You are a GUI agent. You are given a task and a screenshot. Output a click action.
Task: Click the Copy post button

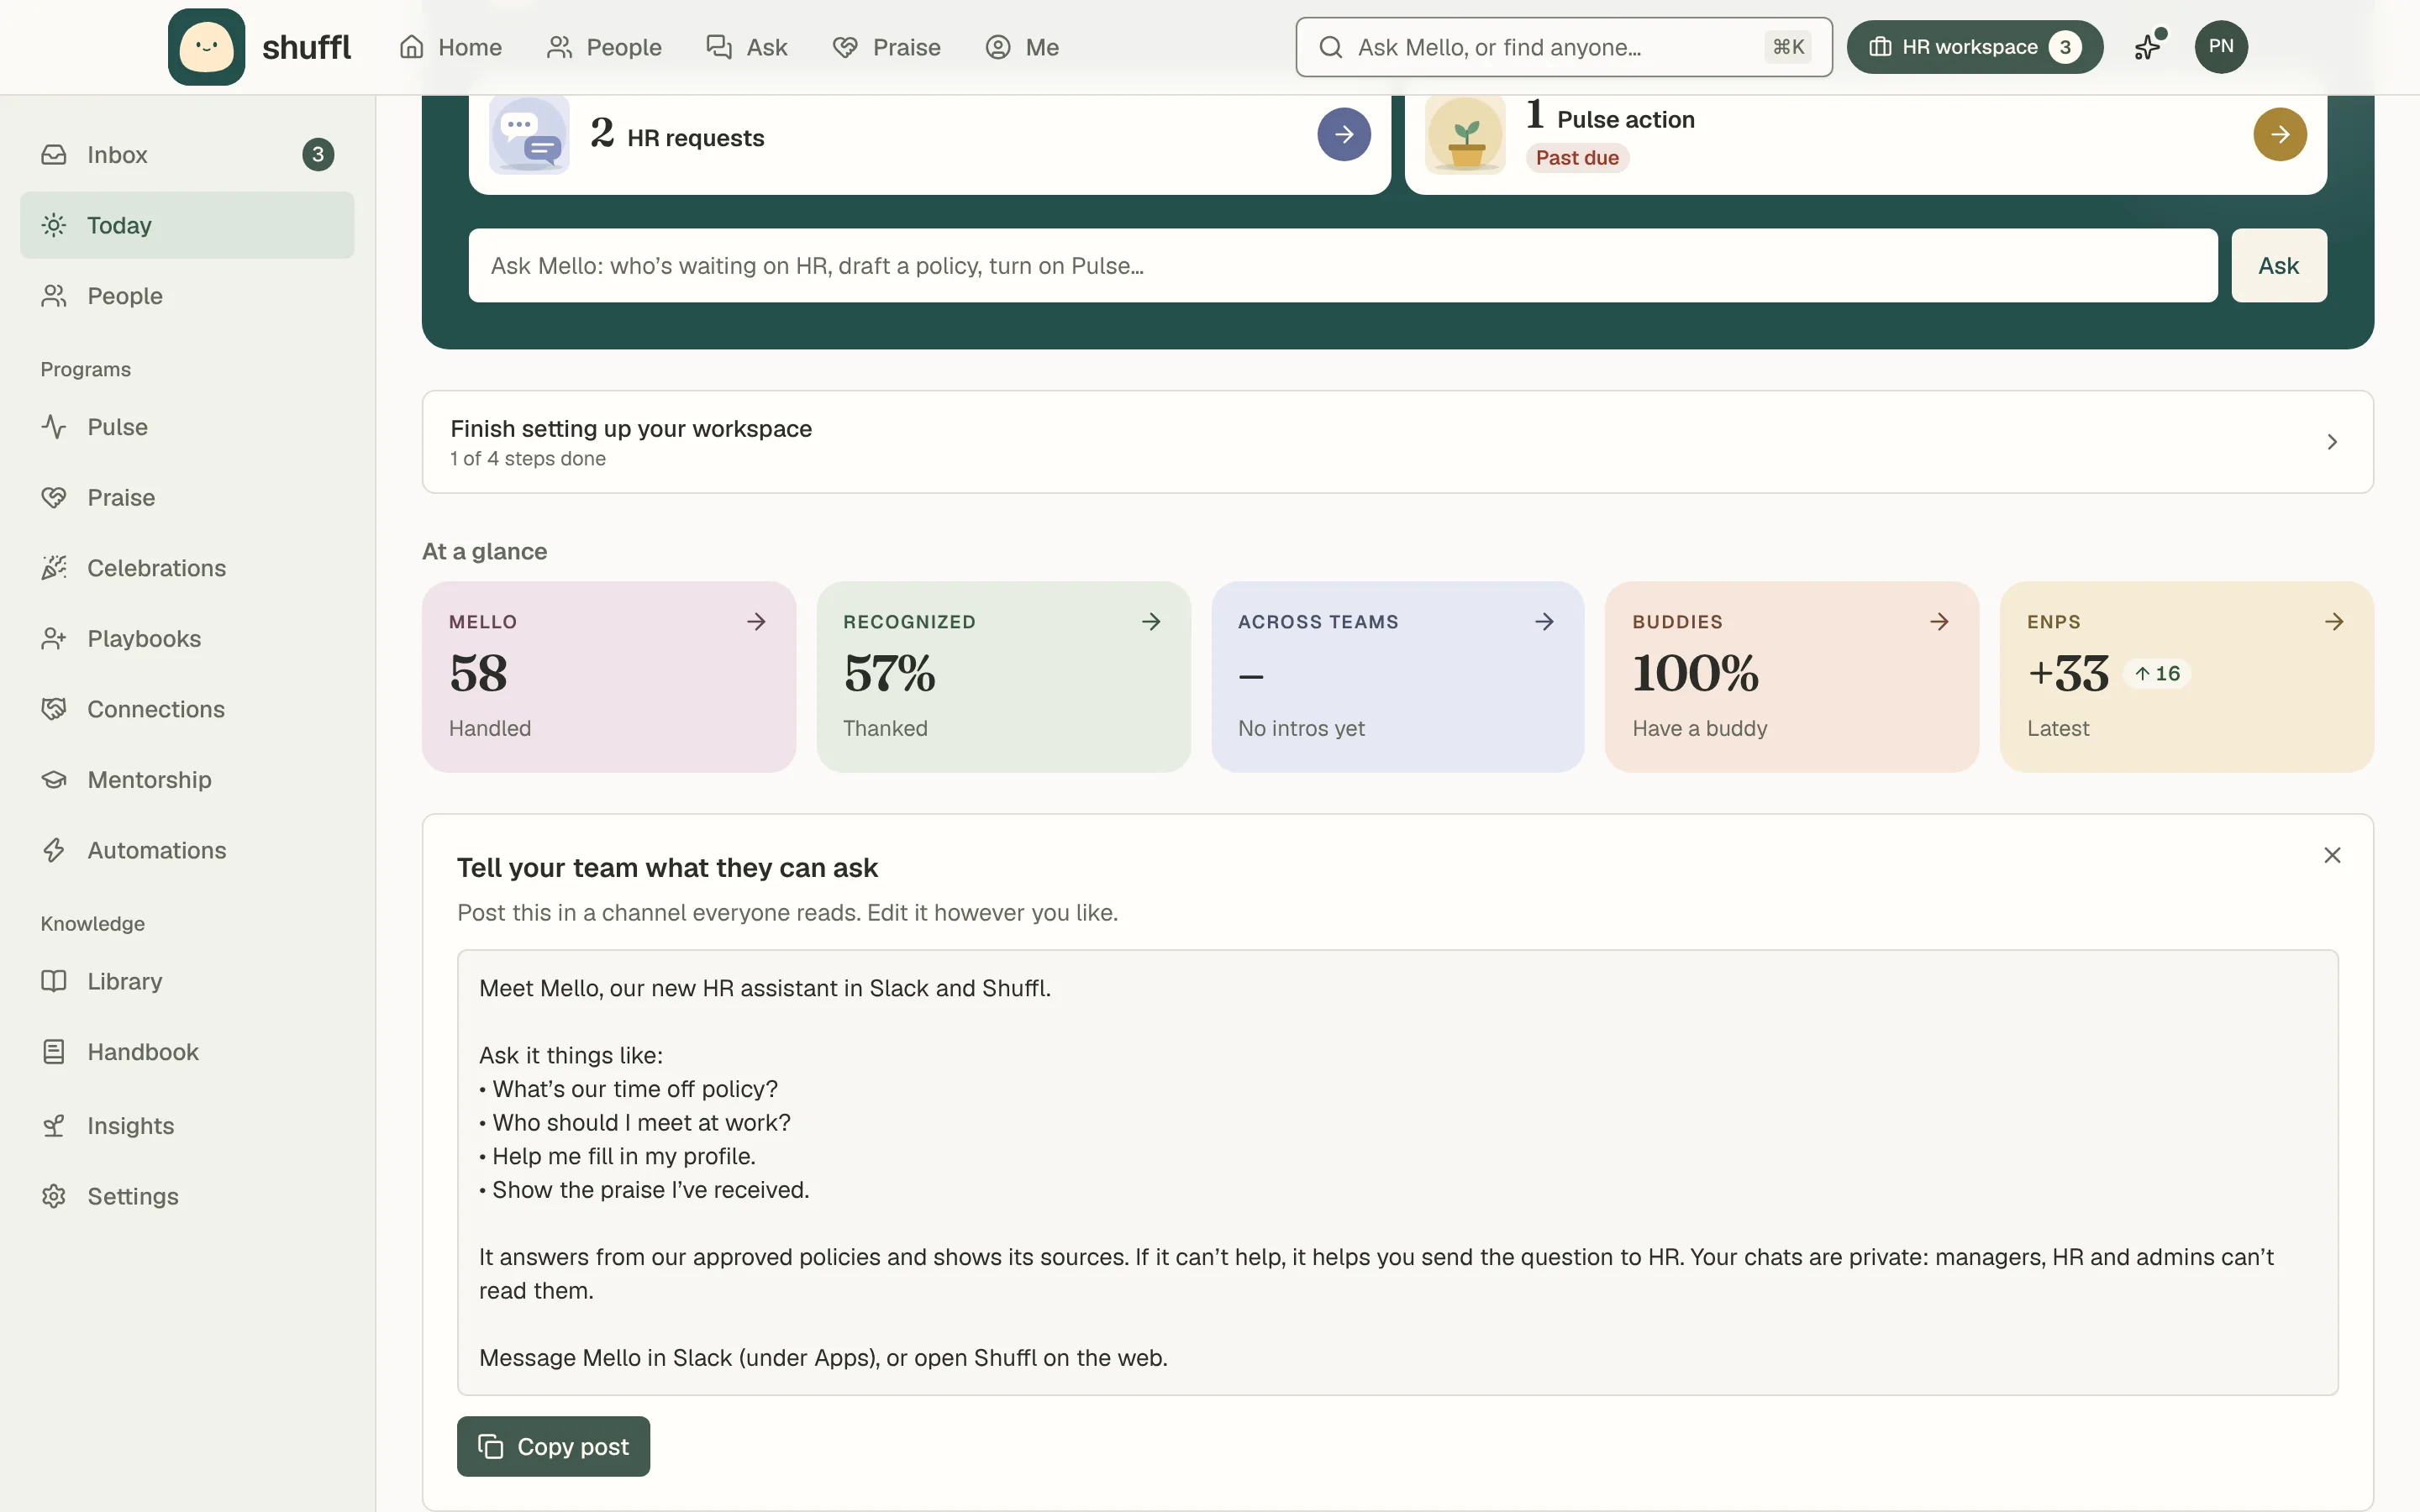pyautogui.click(x=553, y=1446)
